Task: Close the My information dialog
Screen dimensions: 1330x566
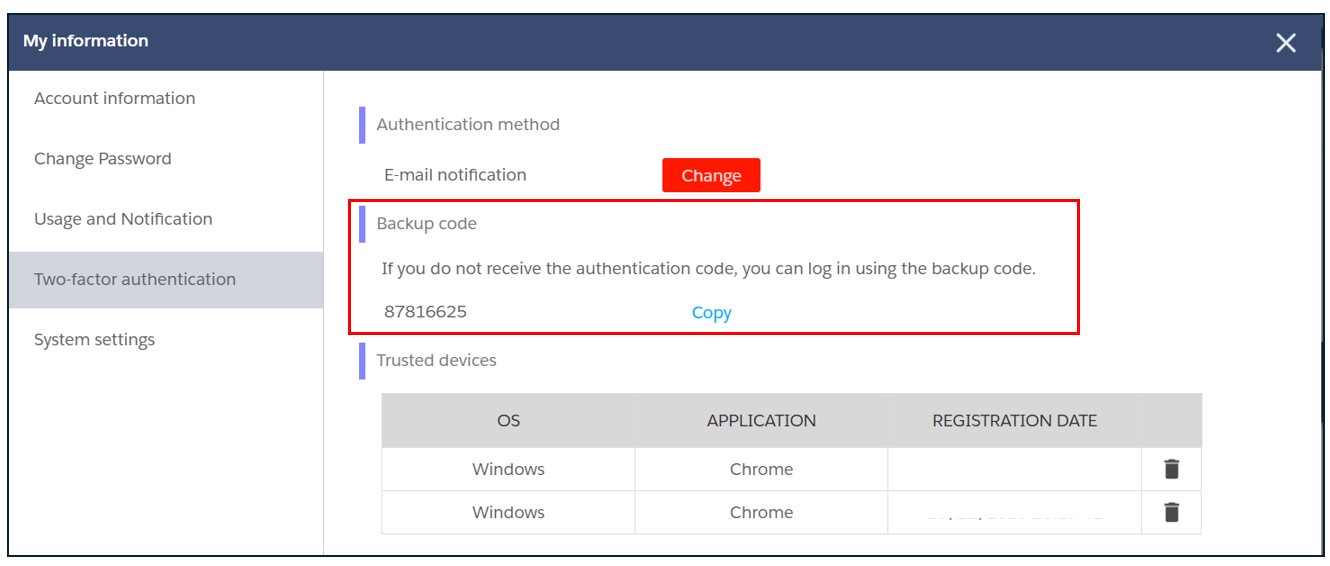Action: tap(1286, 42)
